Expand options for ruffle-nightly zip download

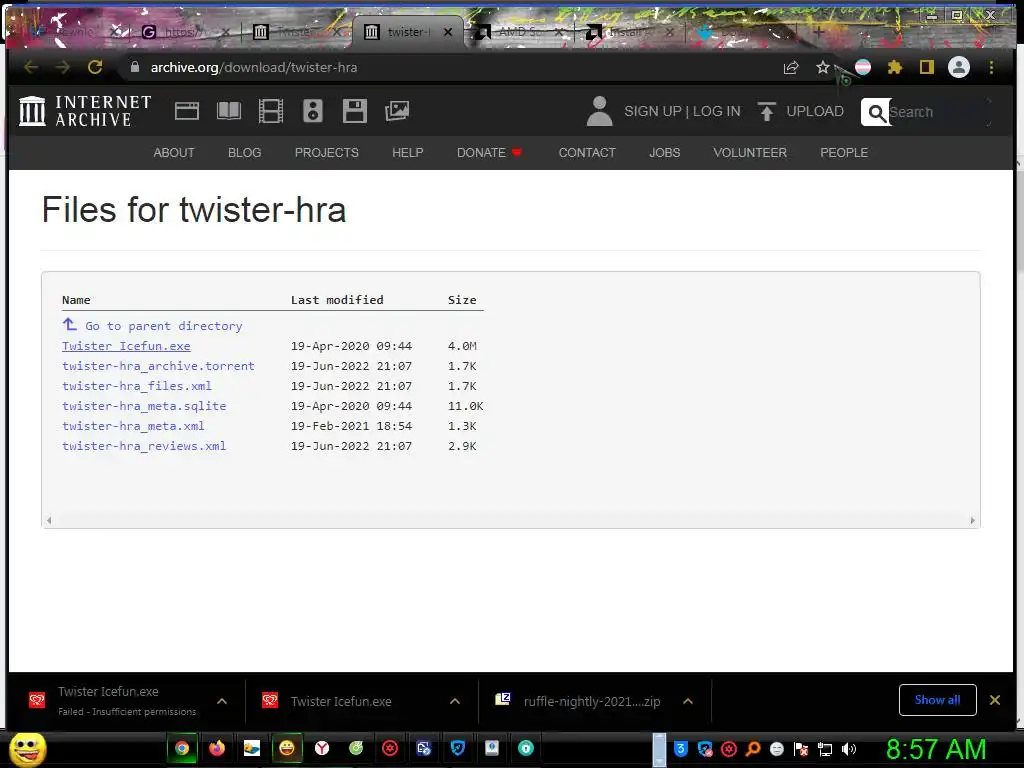tap(688, 701)
